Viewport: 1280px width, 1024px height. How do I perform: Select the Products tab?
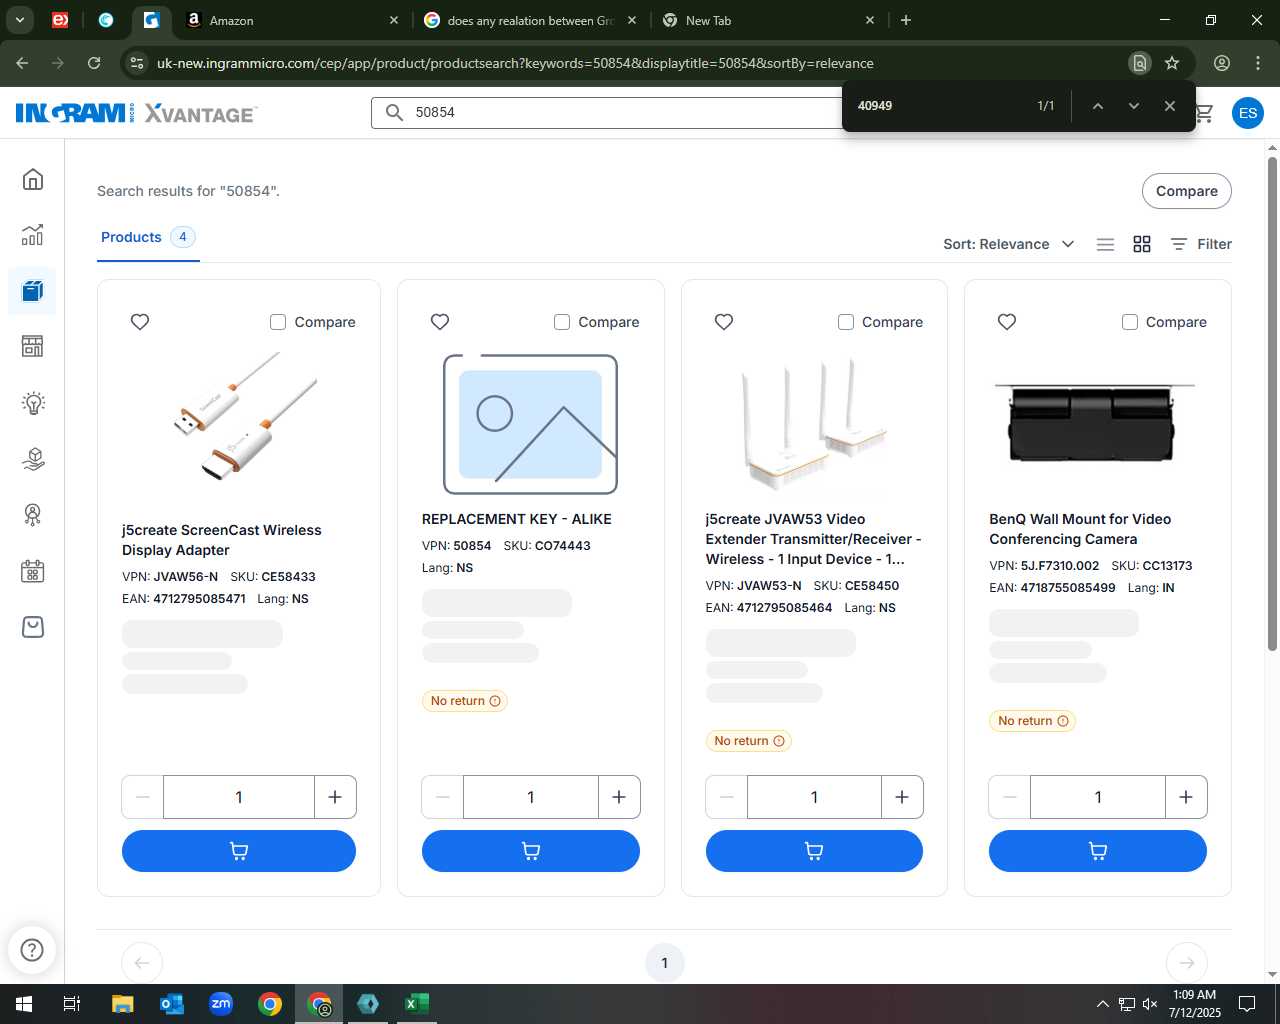[148, 238]
